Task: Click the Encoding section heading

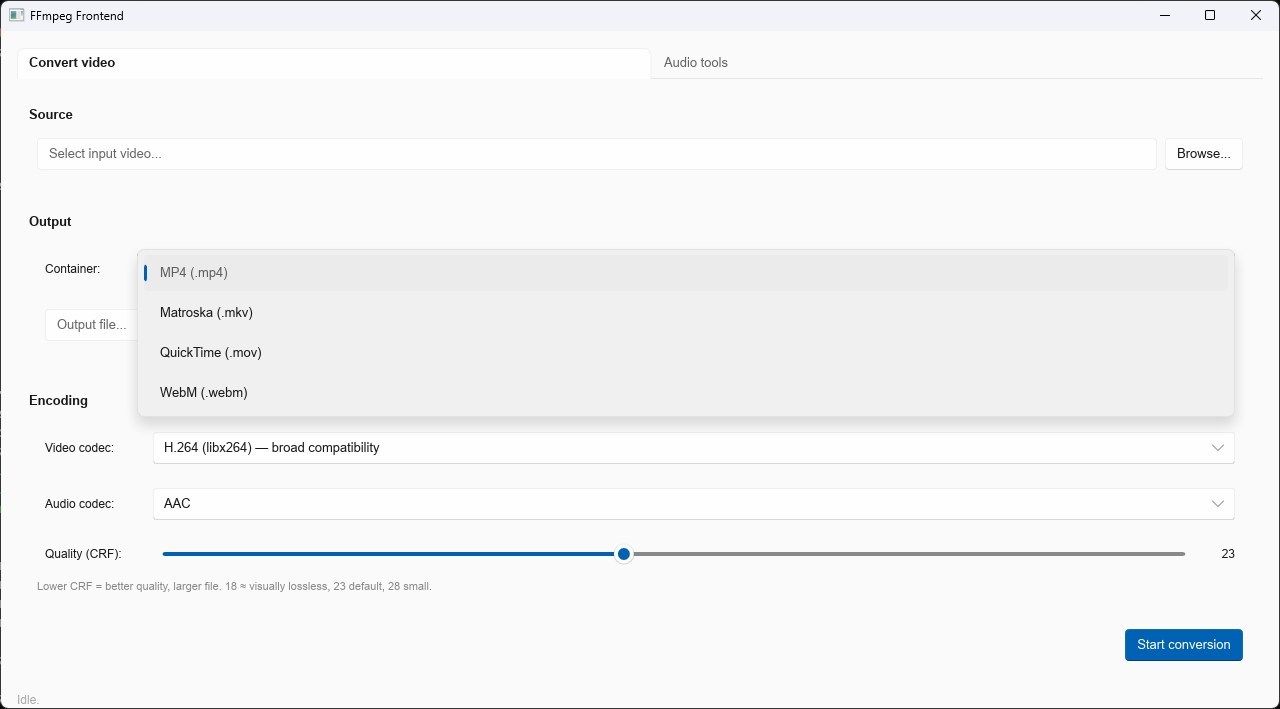Action: [x=58, y=400]
